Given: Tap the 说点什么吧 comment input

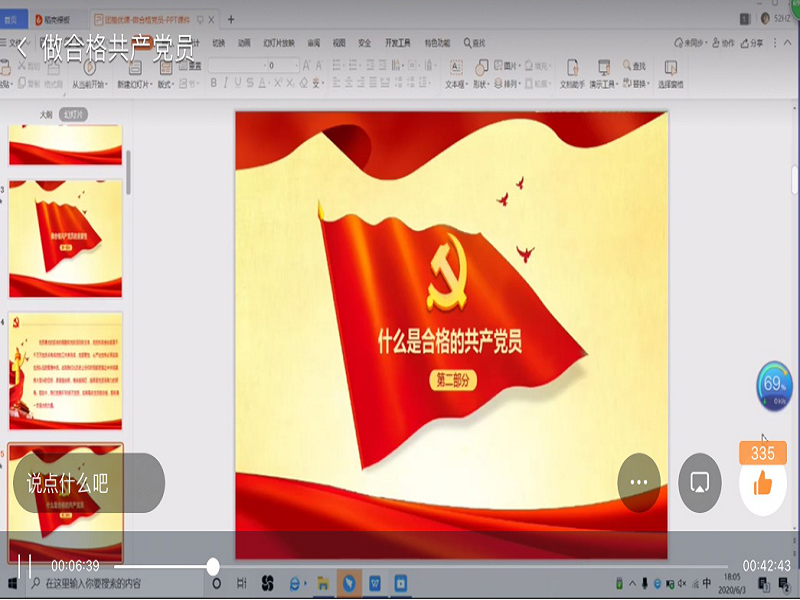Looking at the screenshot, I should pos(89,483).
